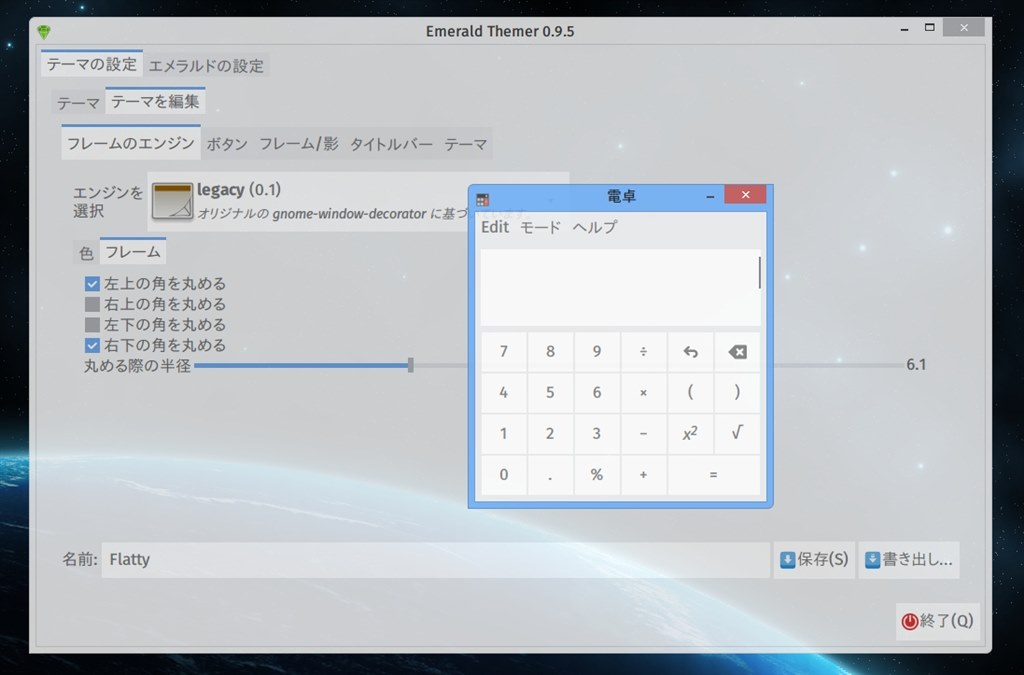Select フレームのエンジン tab

(x=131, y=143)
